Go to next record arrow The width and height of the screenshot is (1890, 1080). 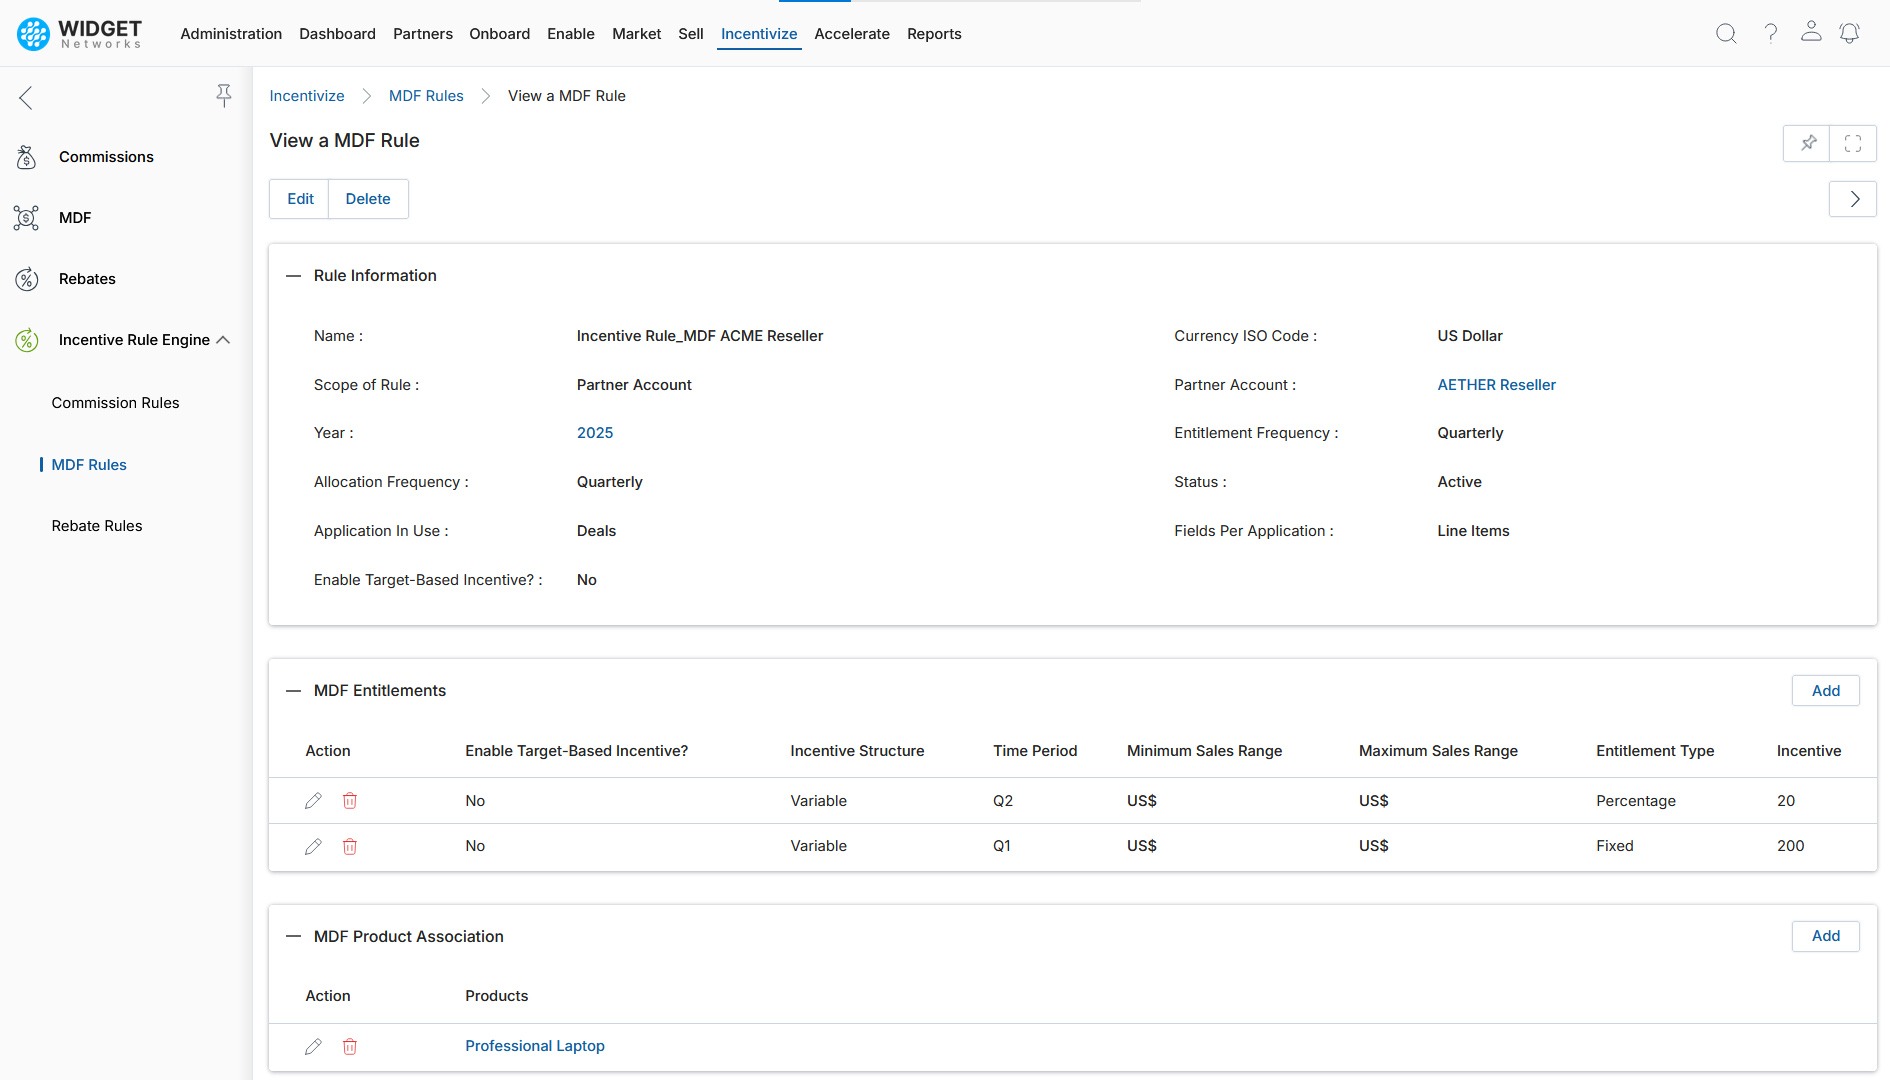point(1853,199)
